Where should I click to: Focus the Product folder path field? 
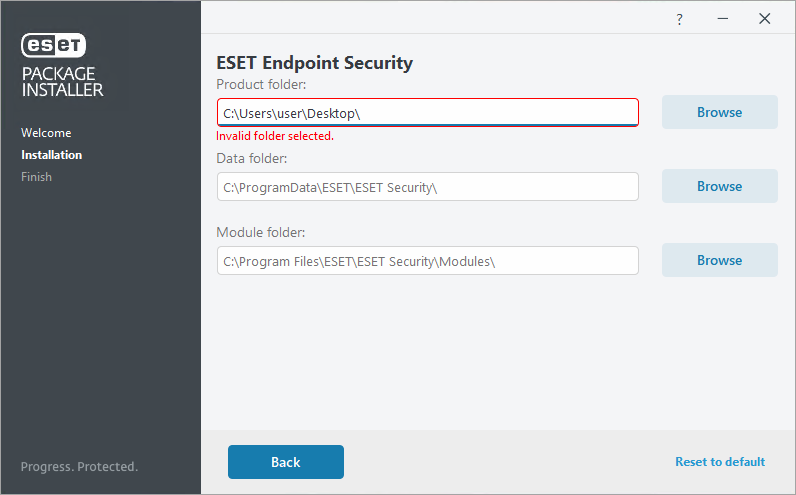click(x=428, y=113)
